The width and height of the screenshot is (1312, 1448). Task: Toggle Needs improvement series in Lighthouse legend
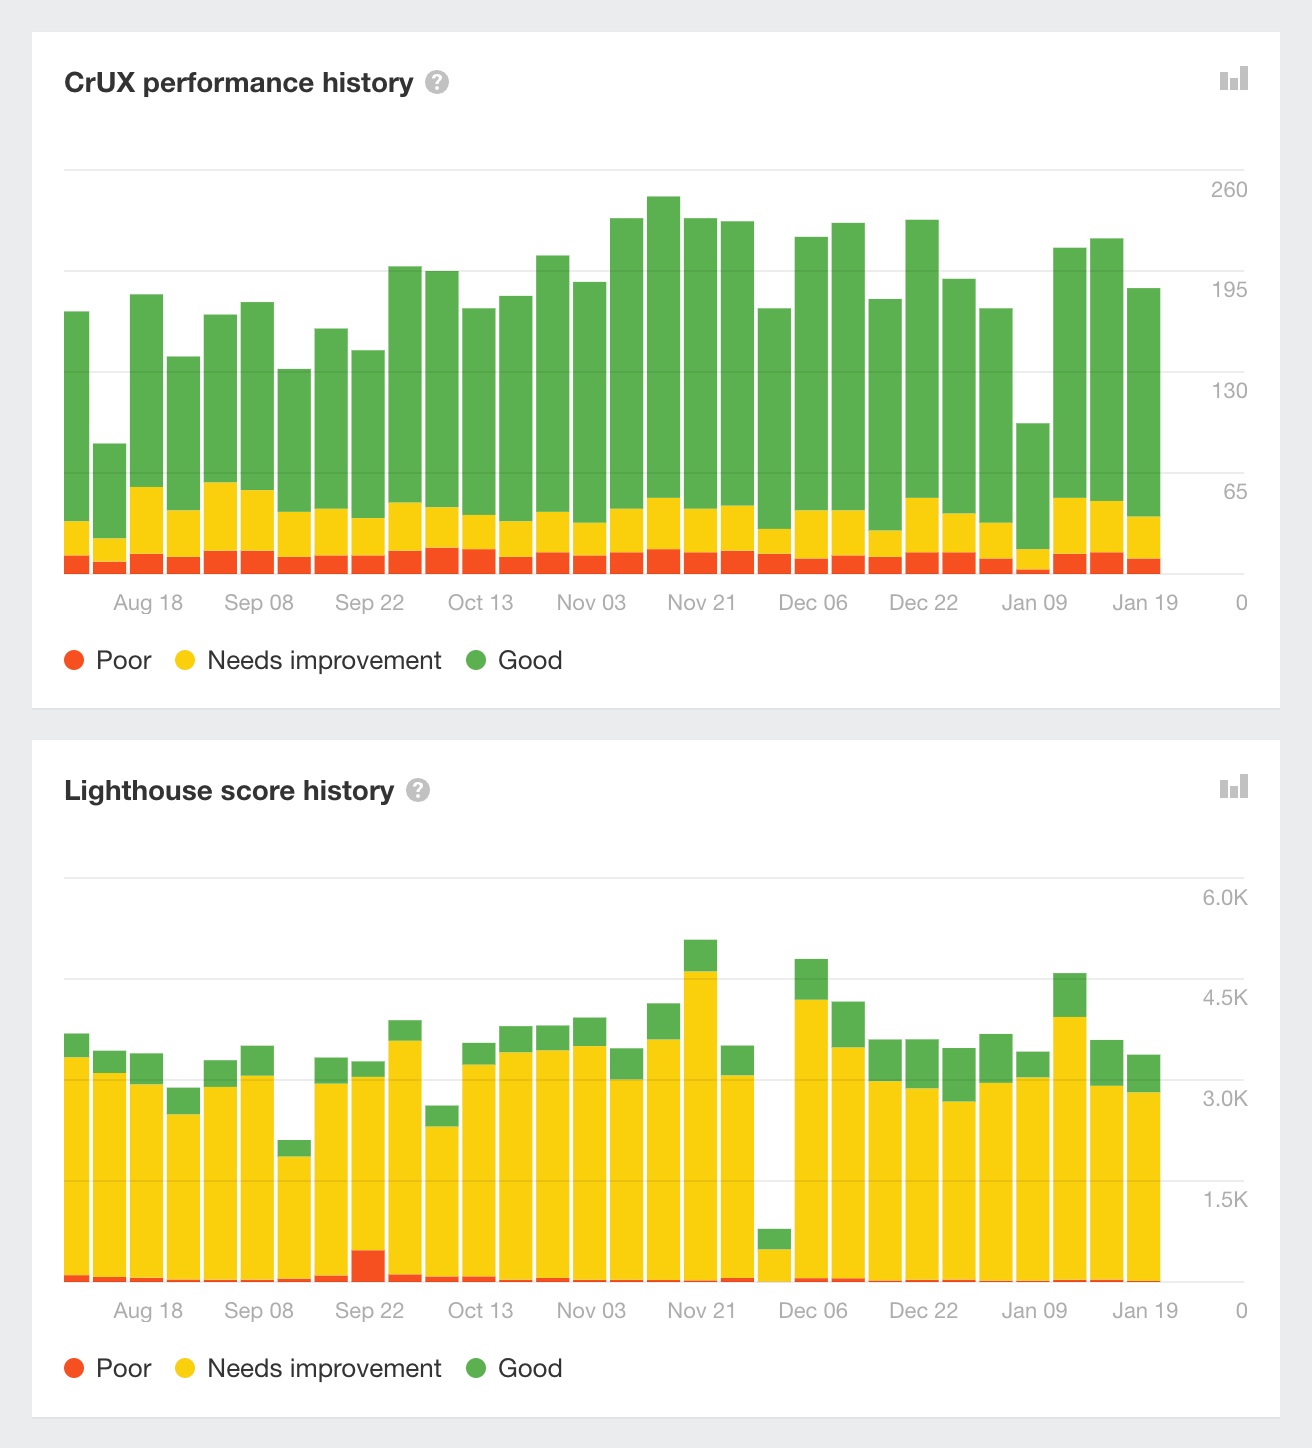tap(323, 1368)
